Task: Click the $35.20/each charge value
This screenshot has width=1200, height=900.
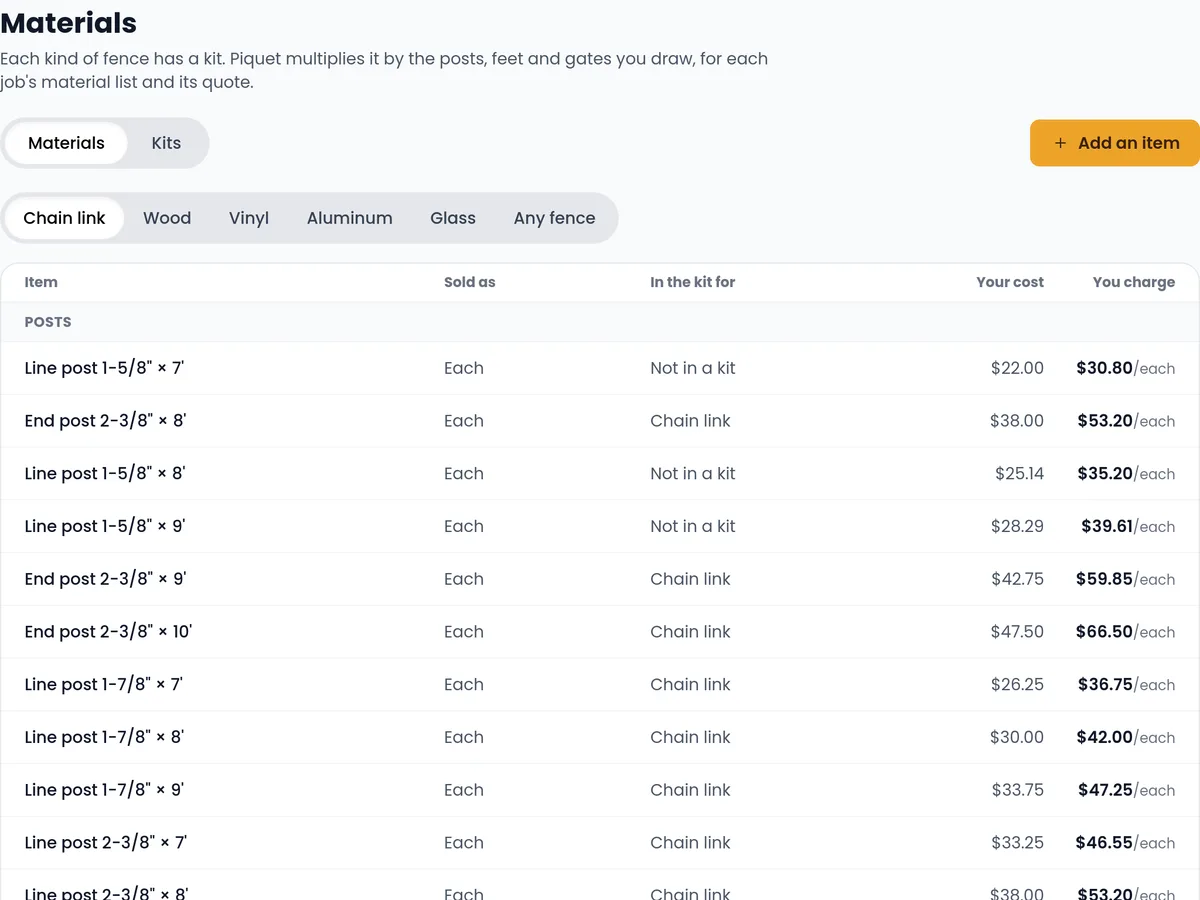Action: [x=1126, y=474]
